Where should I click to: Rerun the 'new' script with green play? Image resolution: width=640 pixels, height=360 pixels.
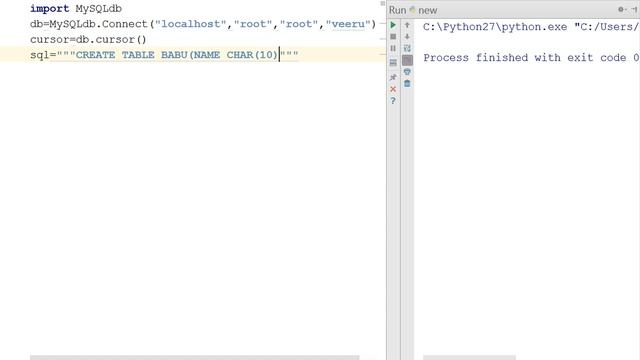[x=393, y=25]
